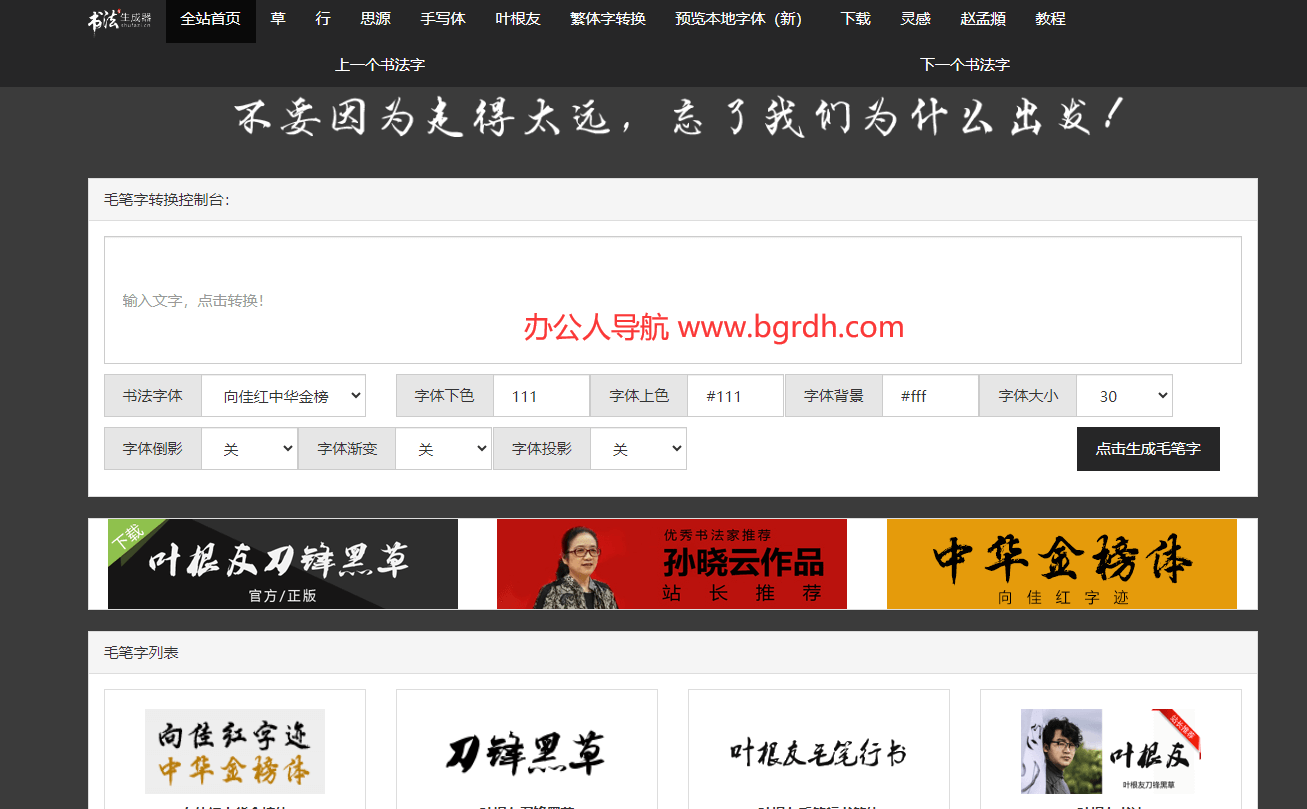Select the 刀锋黑草 font preview
Image resolution: width=1307 pixels, height=809 pixels.
pyautogui.click(x=526, y=751)
